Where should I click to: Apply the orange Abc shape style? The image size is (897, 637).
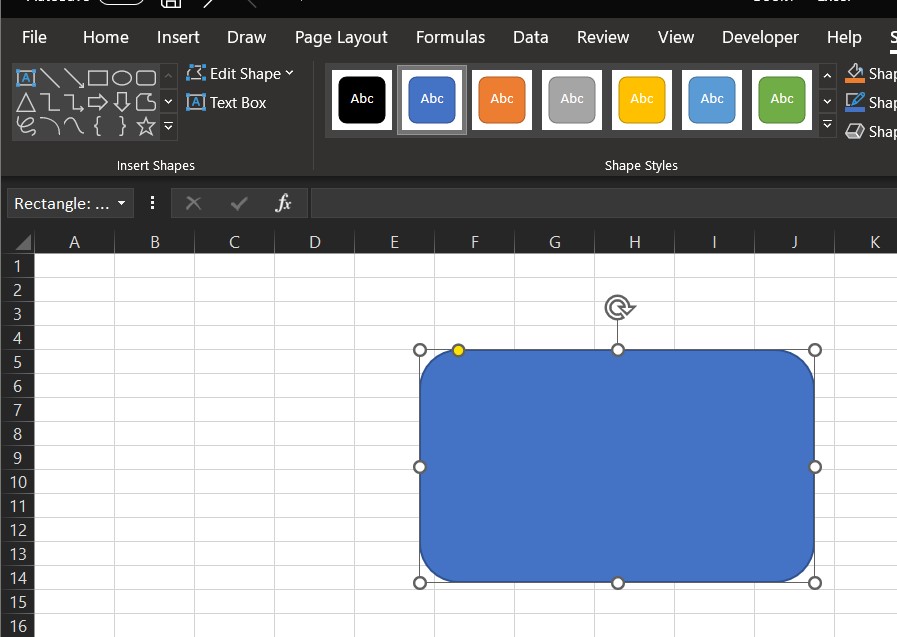click(502, 99)
